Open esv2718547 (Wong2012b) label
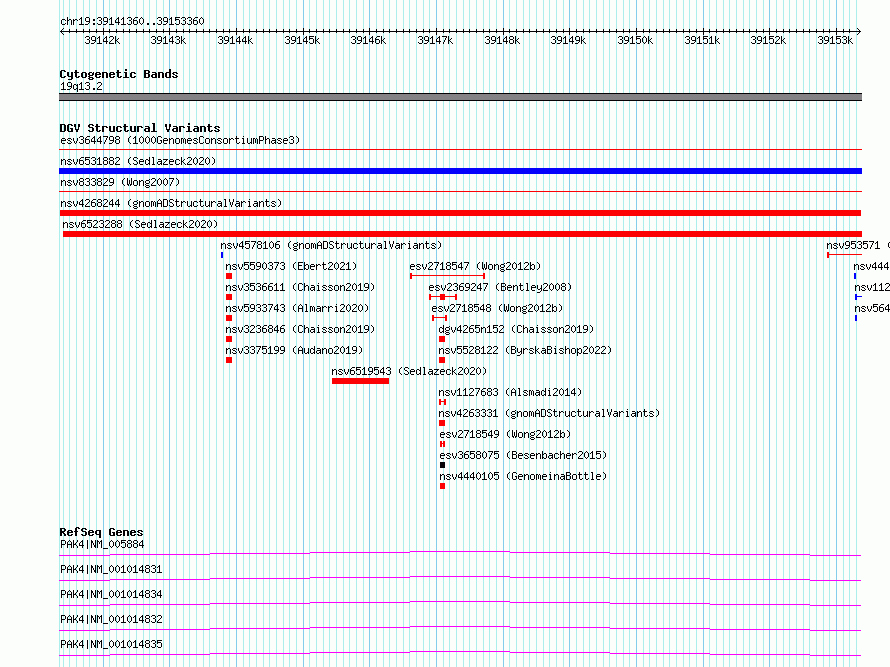The width and height of the screenshot is (890, 667). coord(475,266)
